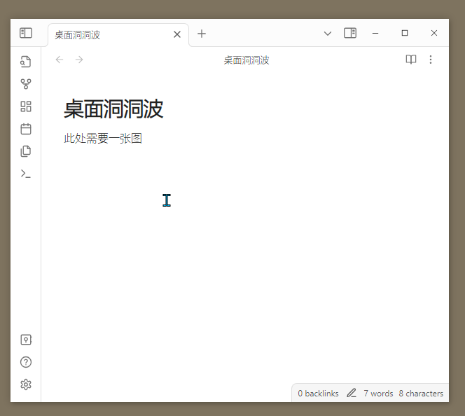Image resolution: width=465 pixels, height=416 pixels.
Task: Click the text line 此处需要一张图
Action: click(103, 138)
